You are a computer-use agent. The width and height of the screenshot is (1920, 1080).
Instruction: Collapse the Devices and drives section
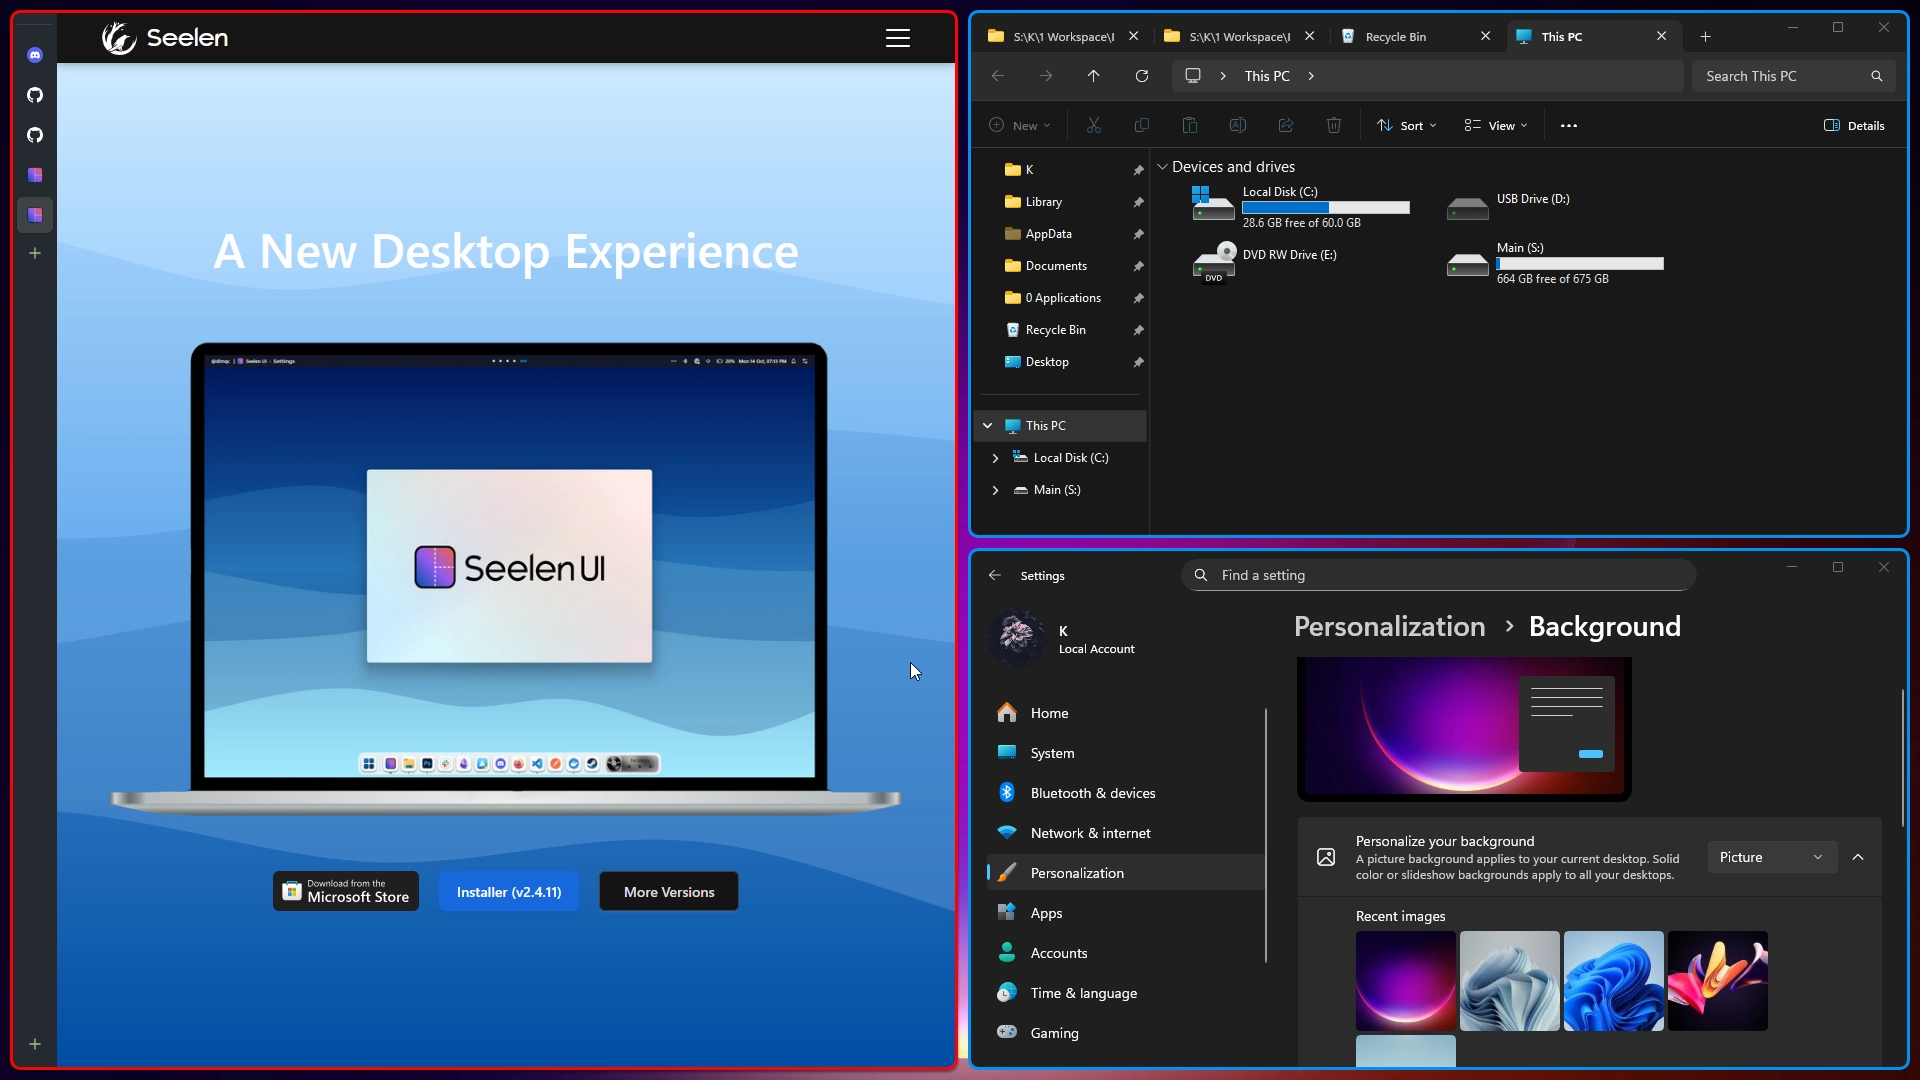[1163, 166]
